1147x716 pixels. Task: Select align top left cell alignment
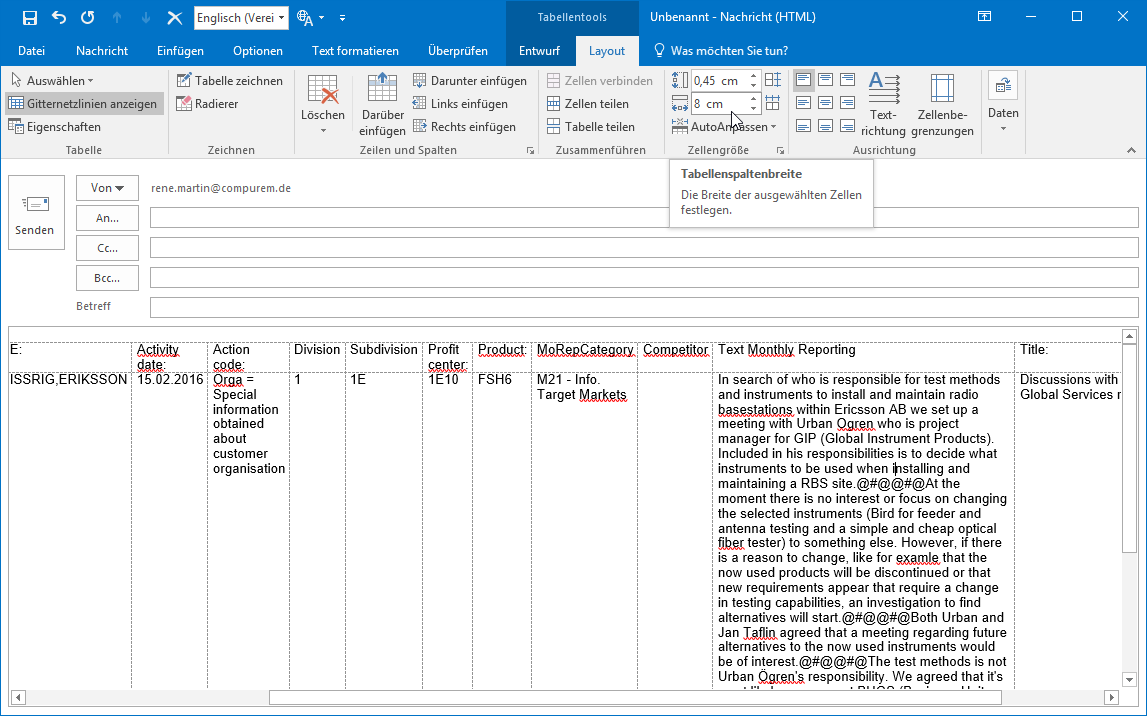click(804, 80)
